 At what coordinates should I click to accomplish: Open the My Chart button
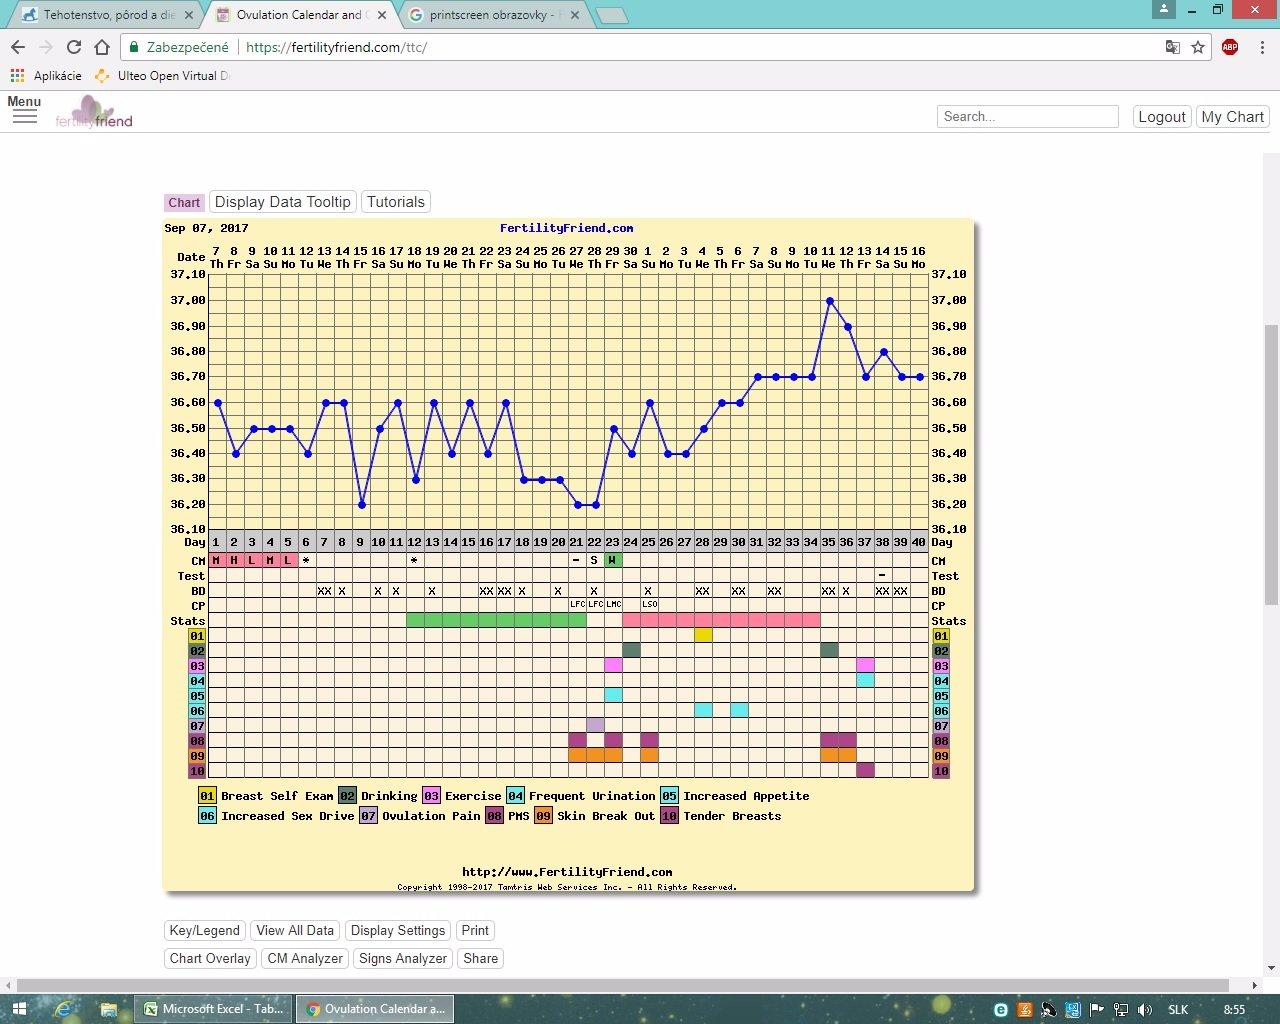pos(1232,117)
